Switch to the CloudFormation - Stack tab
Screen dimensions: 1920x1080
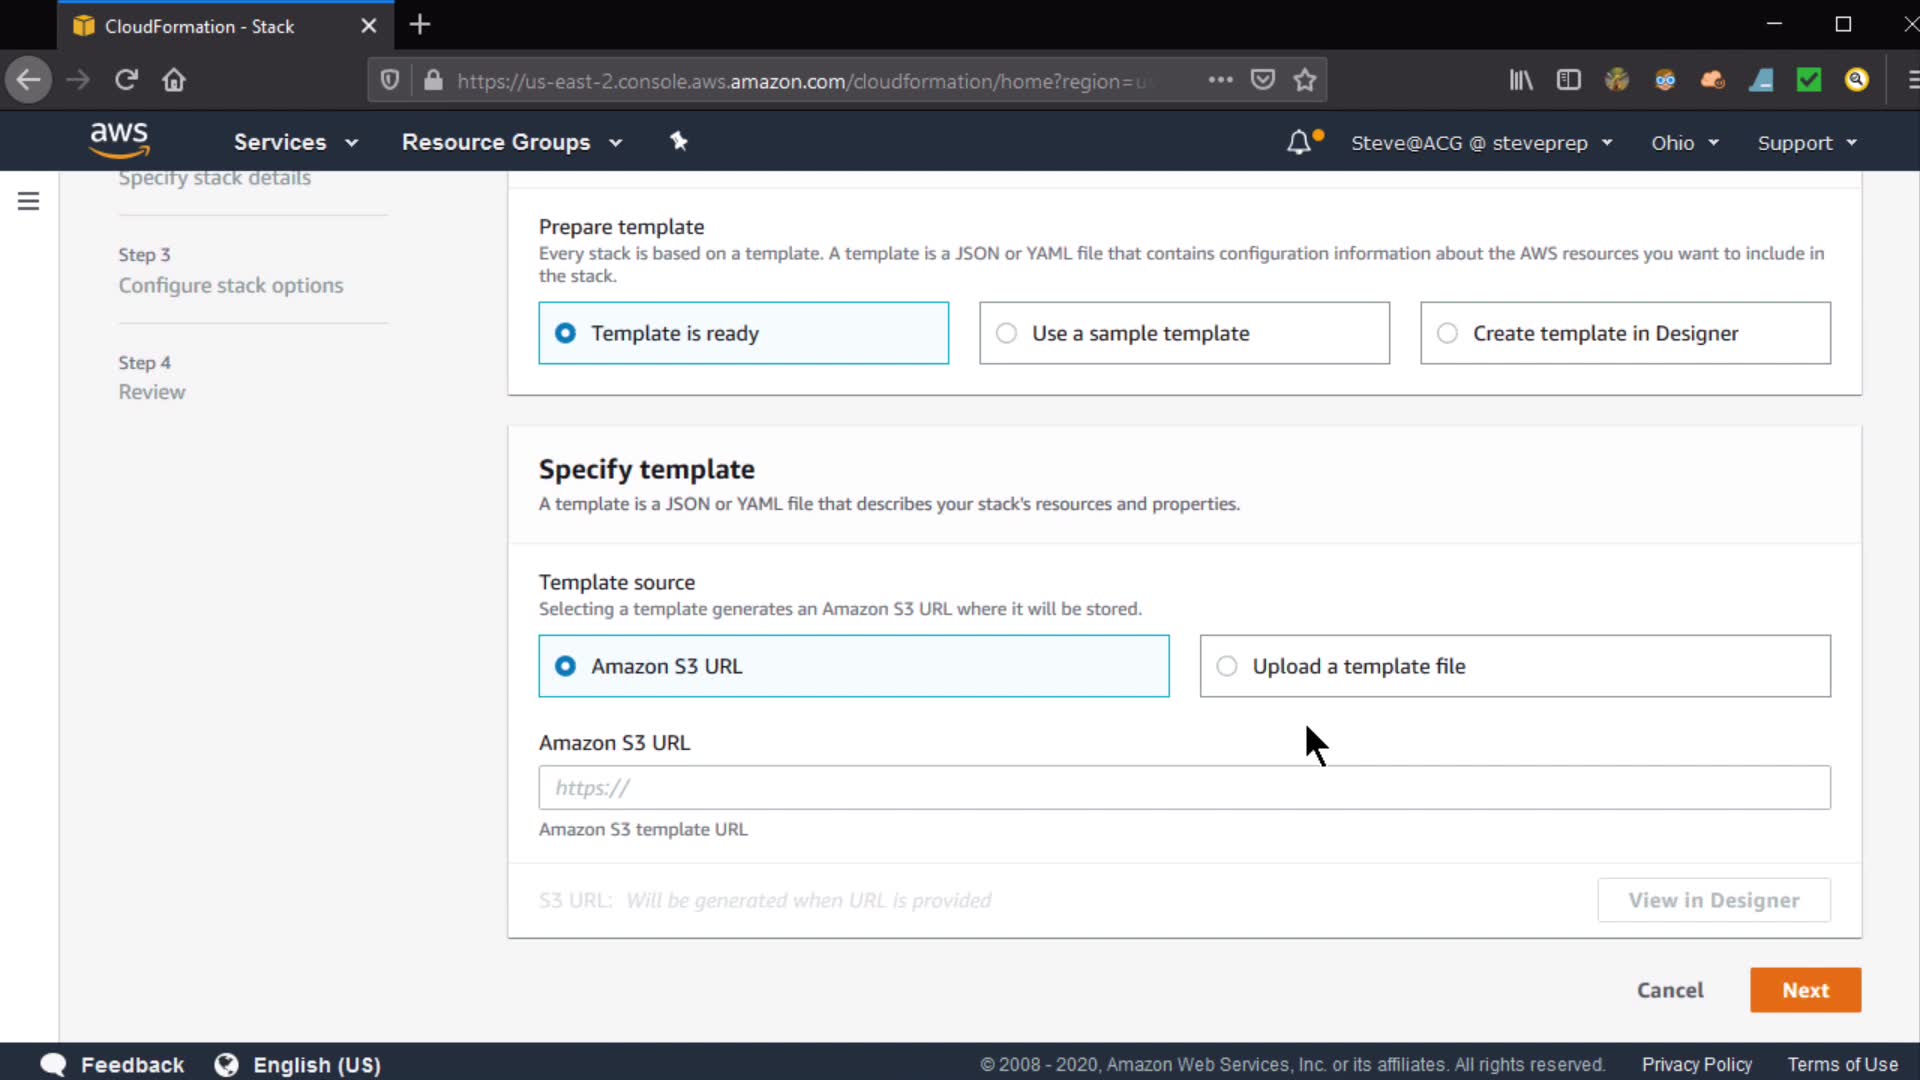tap(200, 26)
